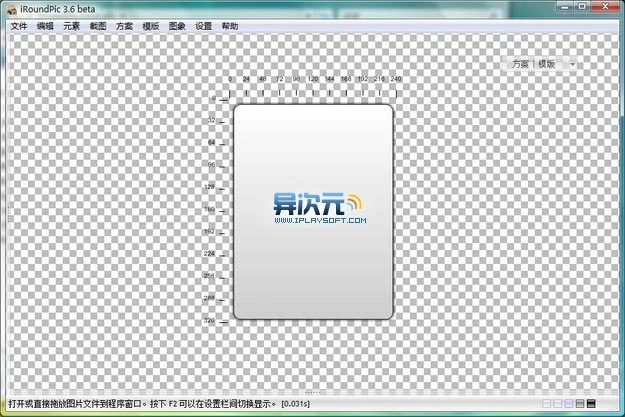Open the 编辑 menu
Viewport: 625px width, 417px height.
point(45,26)
